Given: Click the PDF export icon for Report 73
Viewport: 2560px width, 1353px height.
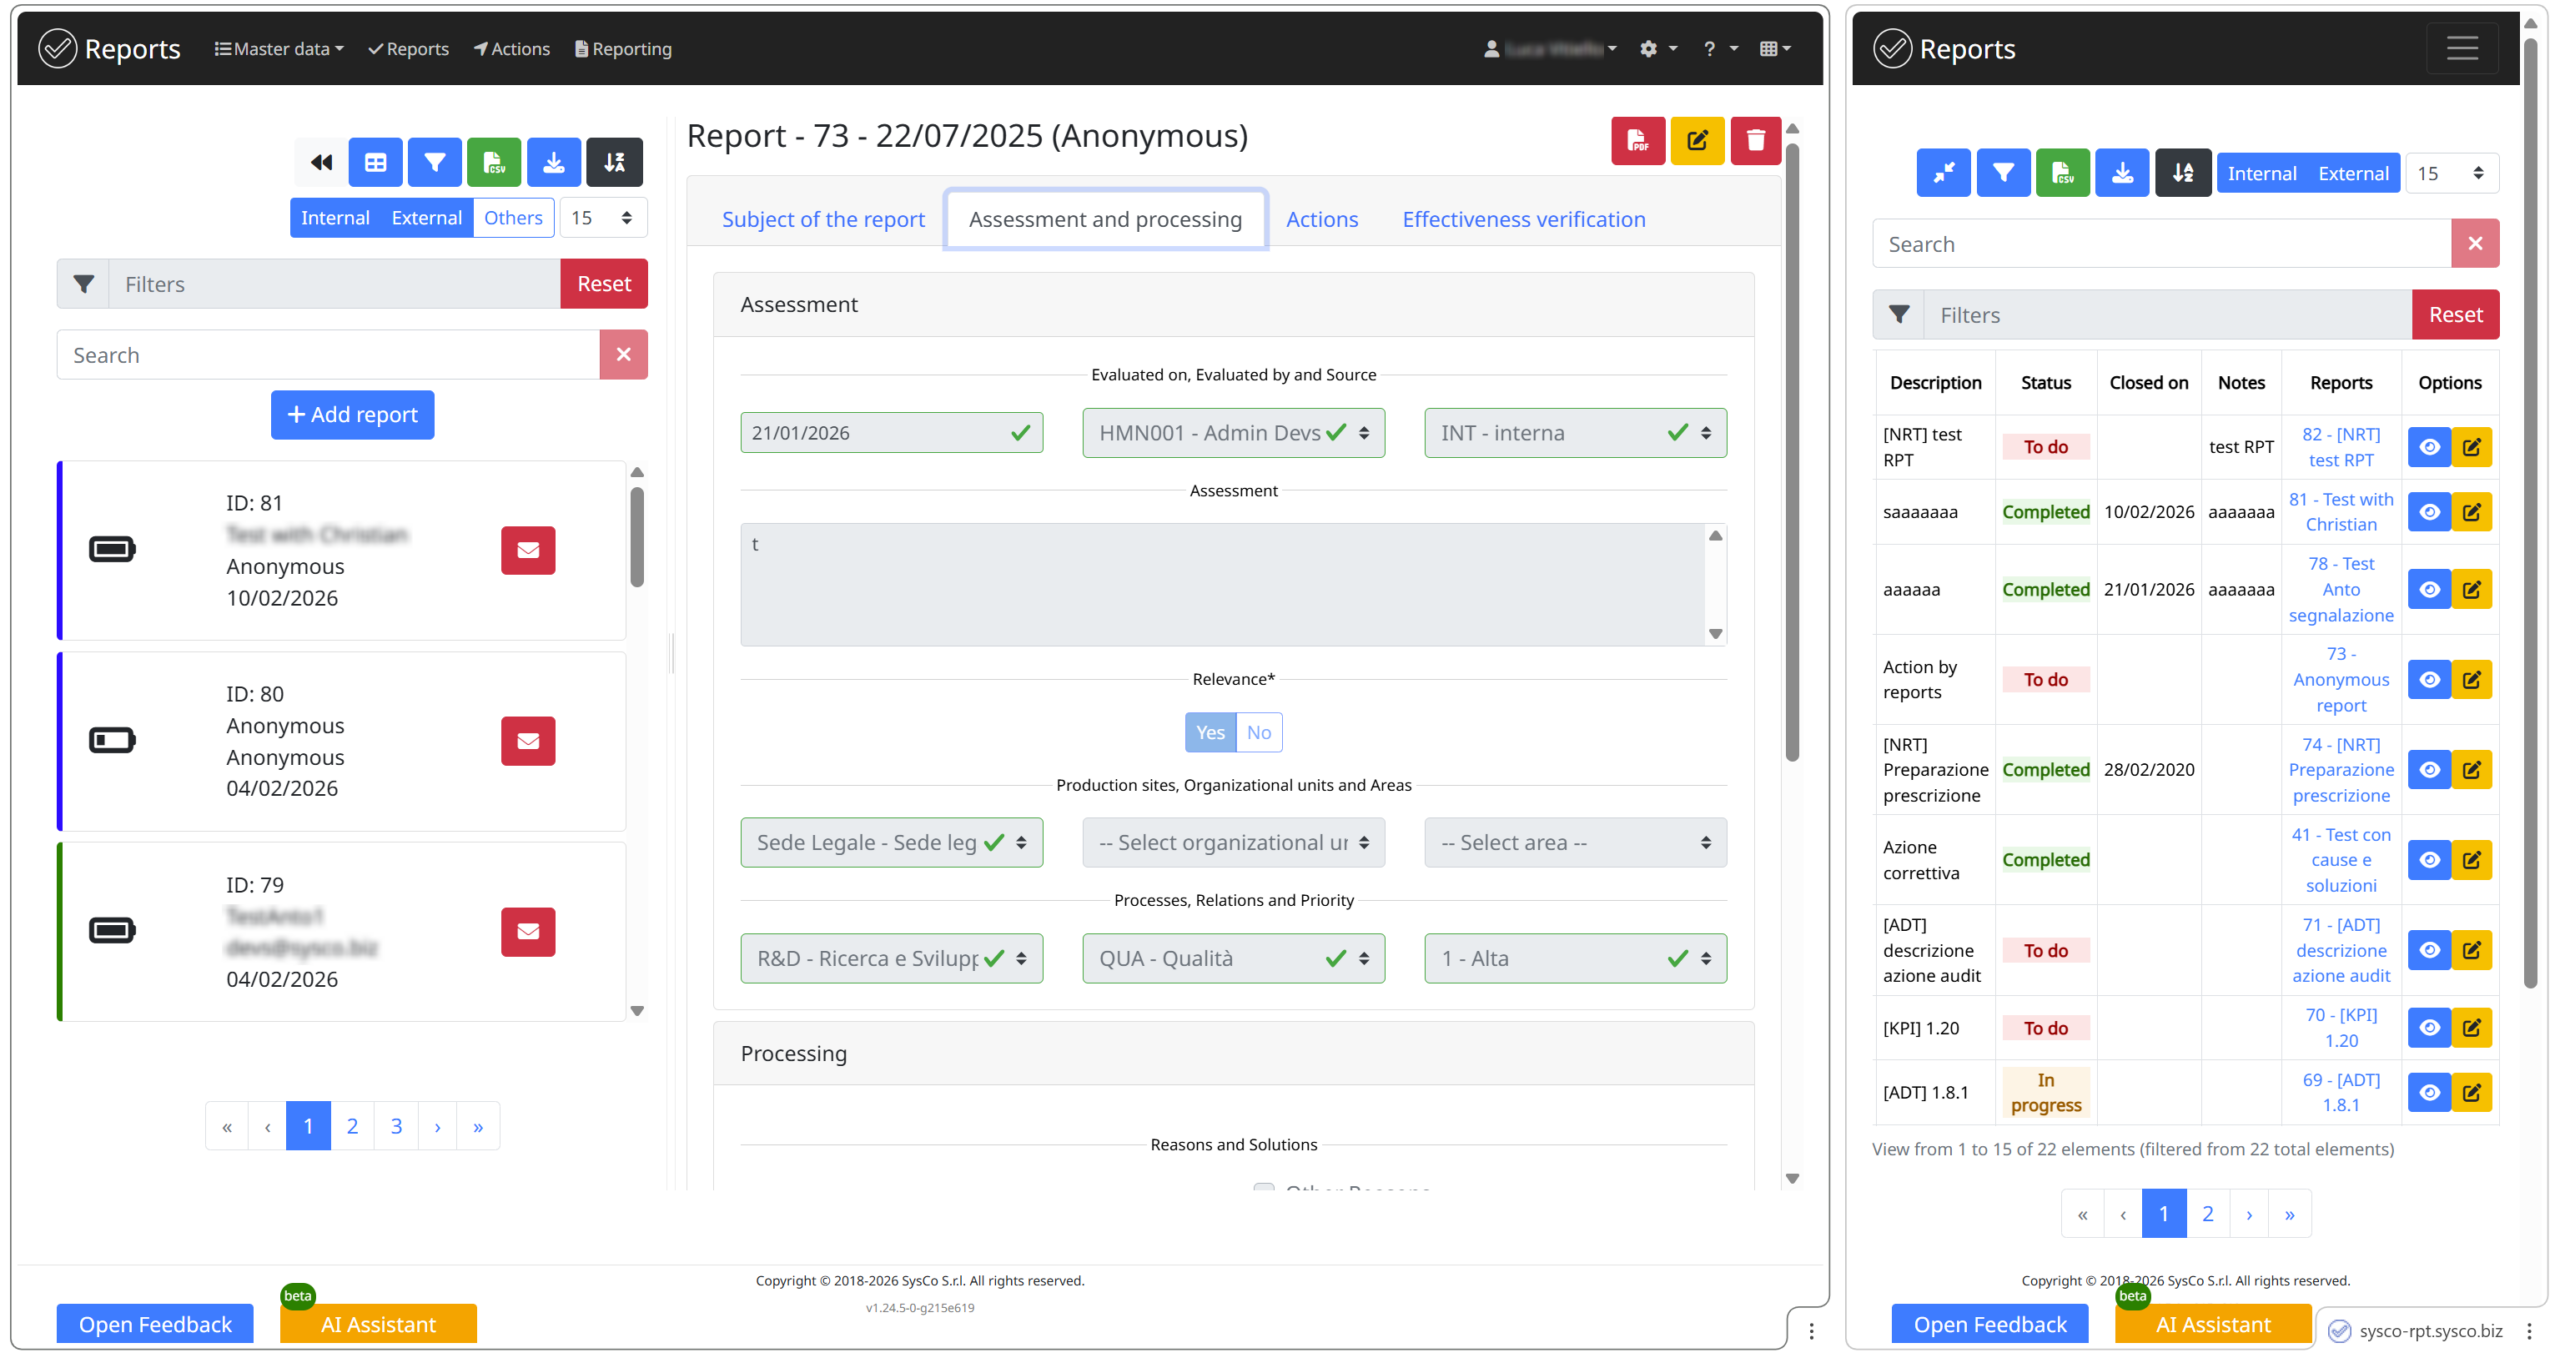Looking at the screenshot, I should 1637,140.
